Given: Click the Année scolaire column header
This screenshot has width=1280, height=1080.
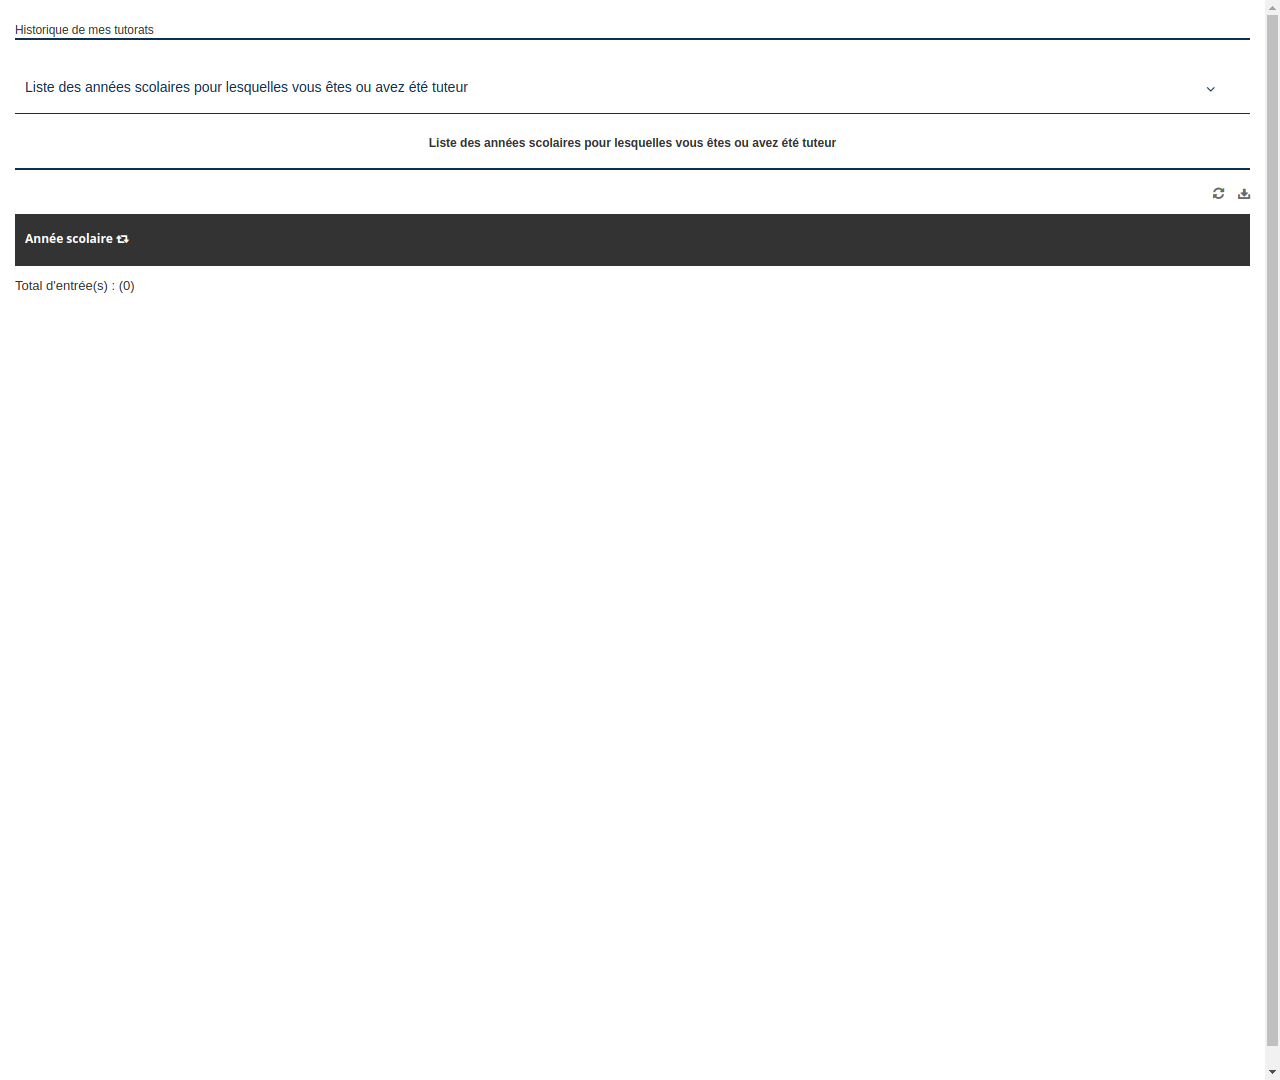Looking at the screenshot, I should pos(68,239).
